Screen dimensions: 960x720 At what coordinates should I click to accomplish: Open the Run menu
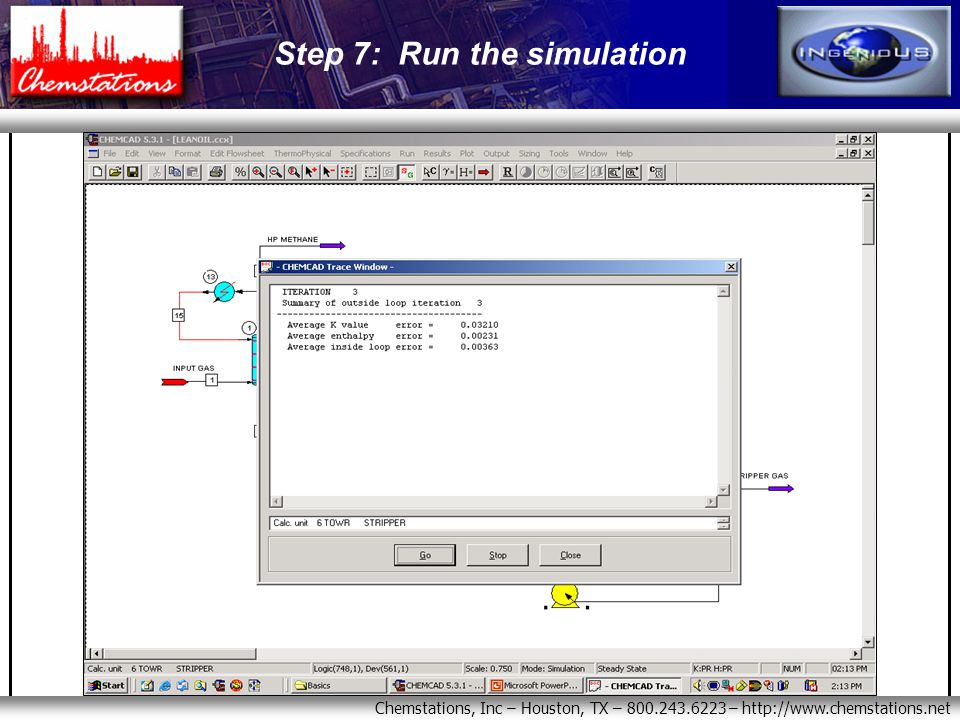(x=407, y=154)
